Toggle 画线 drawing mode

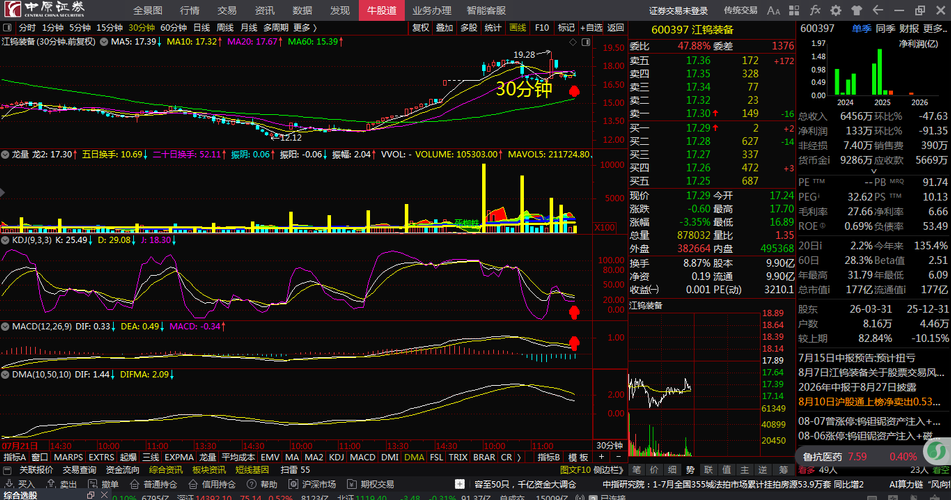tap(517, 27)
